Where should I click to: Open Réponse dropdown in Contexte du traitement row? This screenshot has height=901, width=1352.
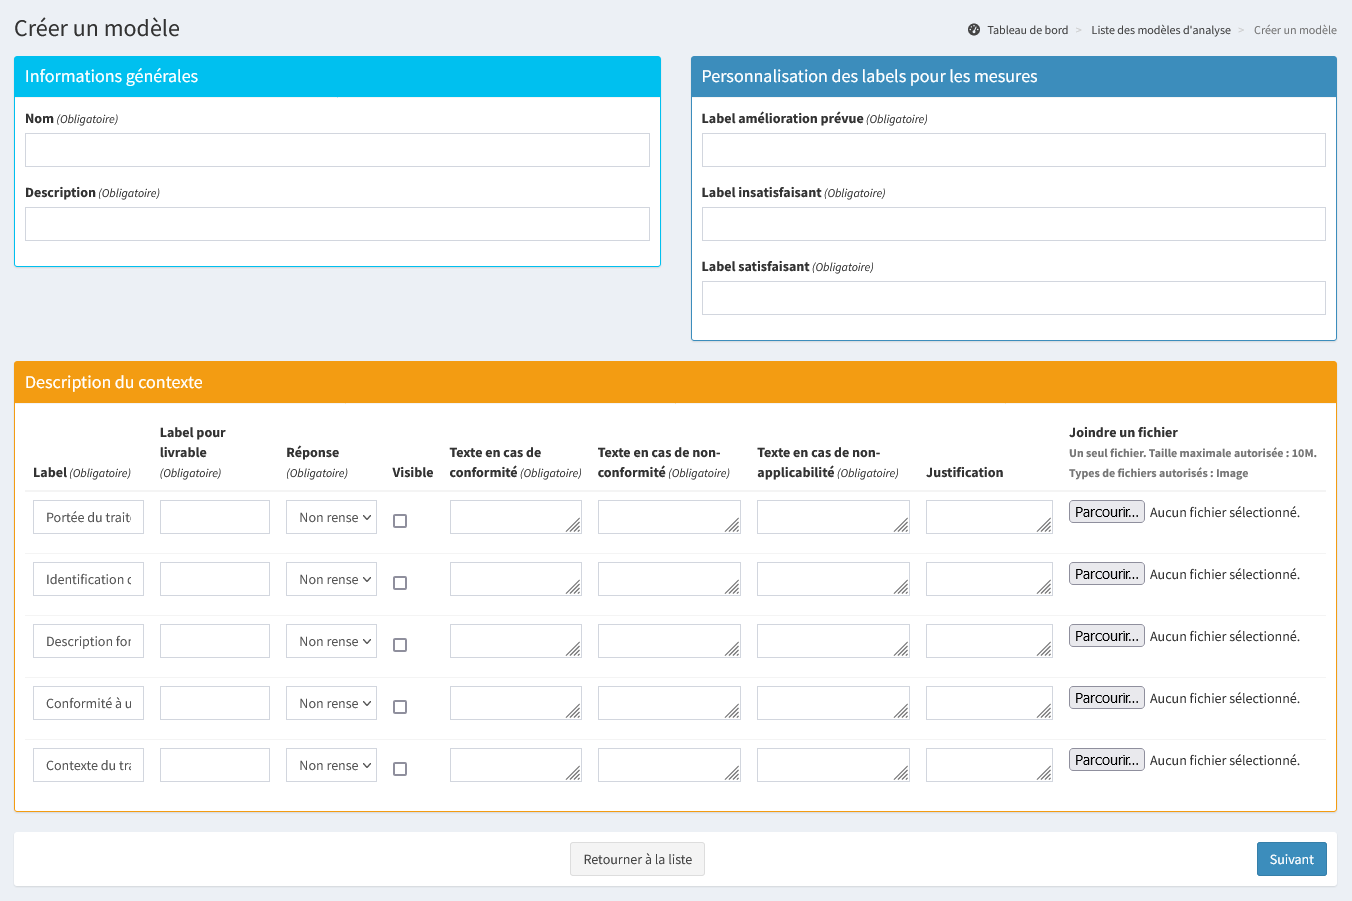tap(331, 765)
